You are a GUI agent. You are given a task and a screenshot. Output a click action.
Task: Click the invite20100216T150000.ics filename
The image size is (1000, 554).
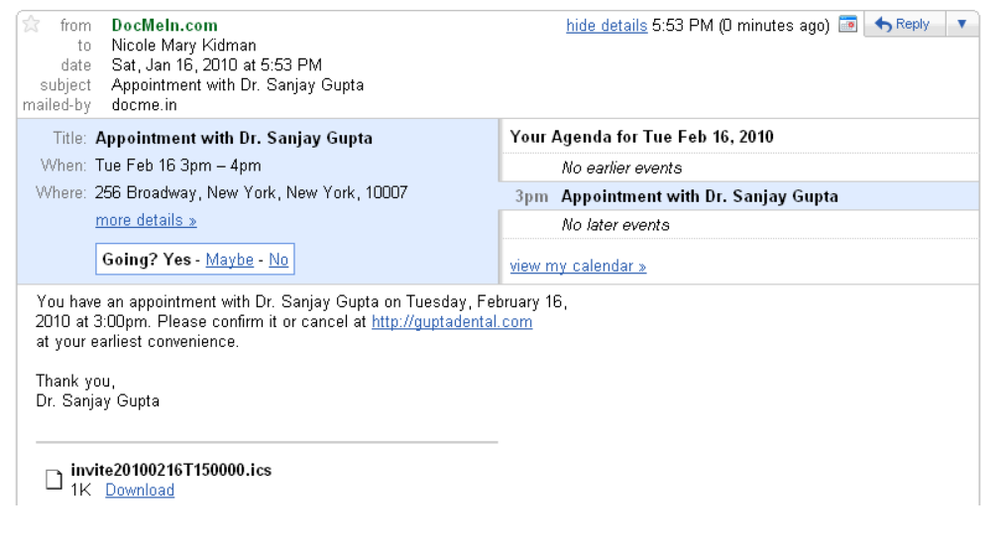click(171, 470)
